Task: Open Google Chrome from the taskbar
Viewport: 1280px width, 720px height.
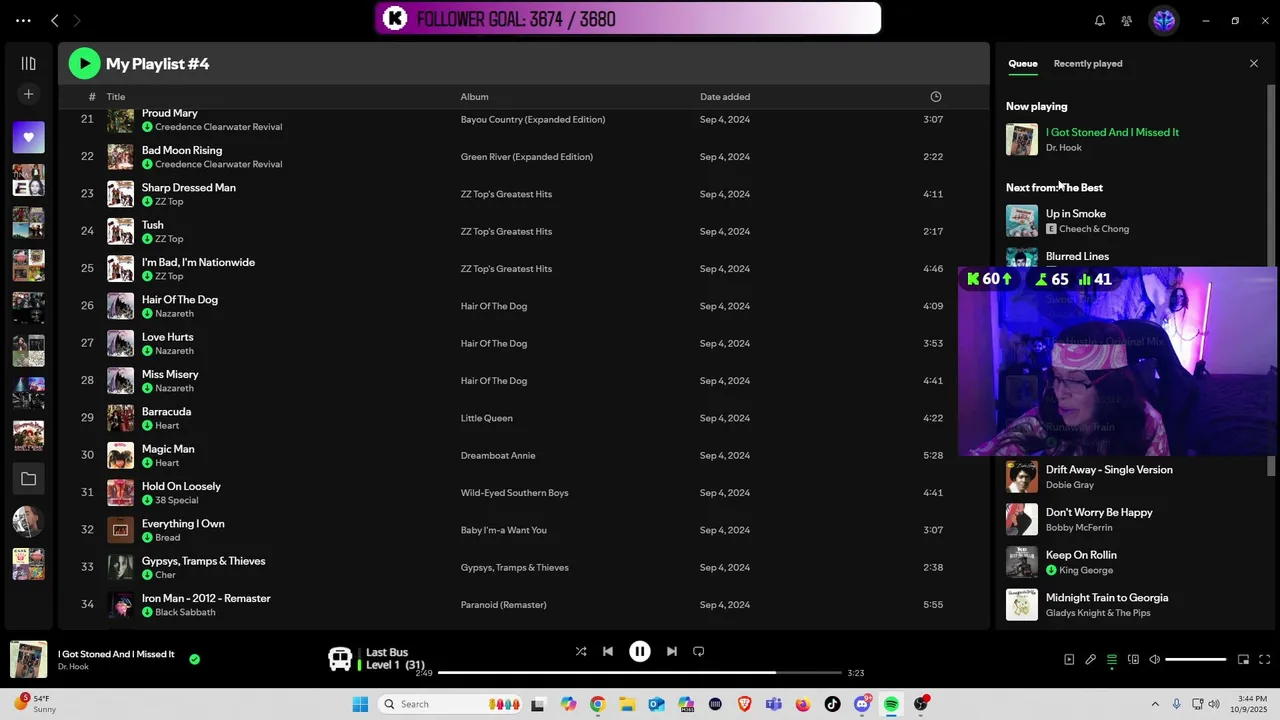Action: click(597, 704)
